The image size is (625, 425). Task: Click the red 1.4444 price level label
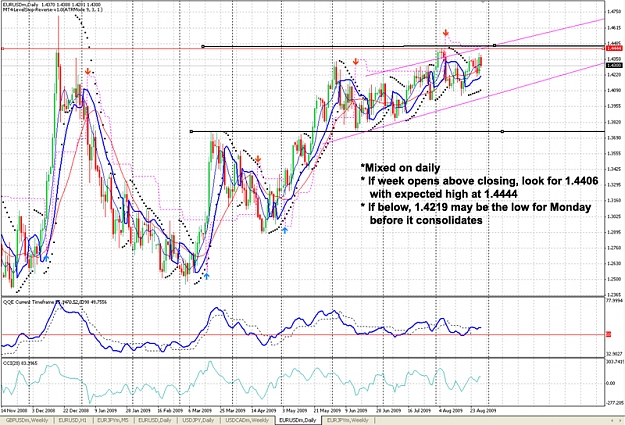614,48
